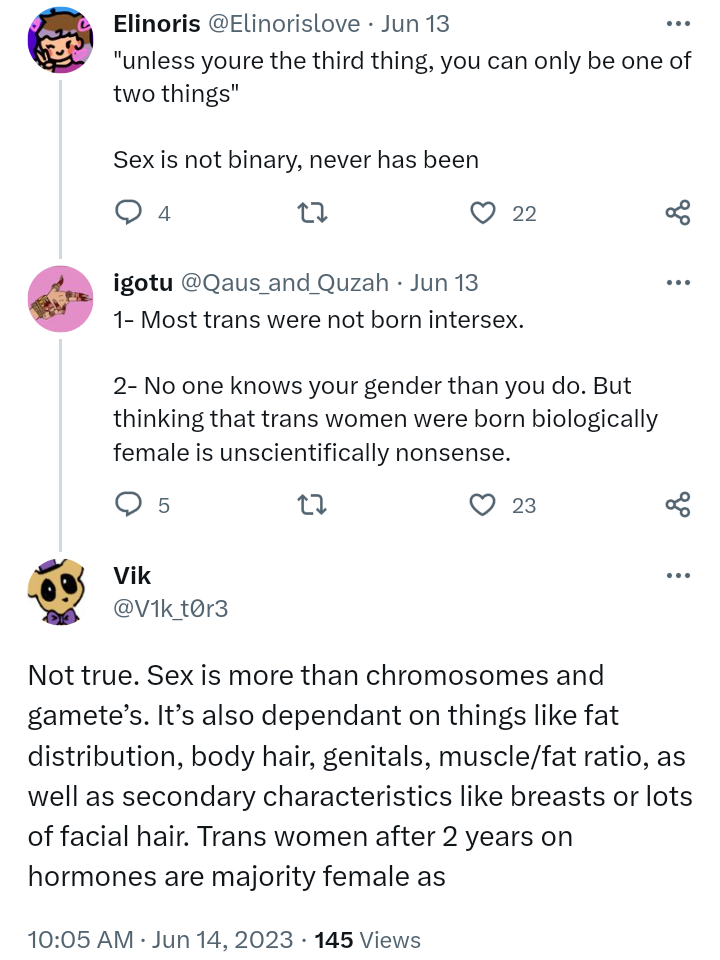
Task: Open igotu's pink profile avatar
Action: tap(60, 299)
